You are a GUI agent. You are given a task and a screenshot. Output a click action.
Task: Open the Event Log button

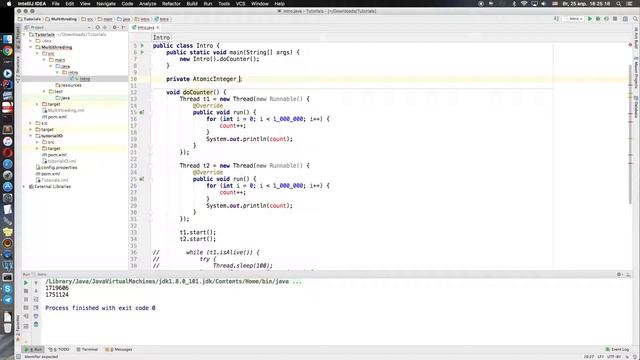[618, 349]
